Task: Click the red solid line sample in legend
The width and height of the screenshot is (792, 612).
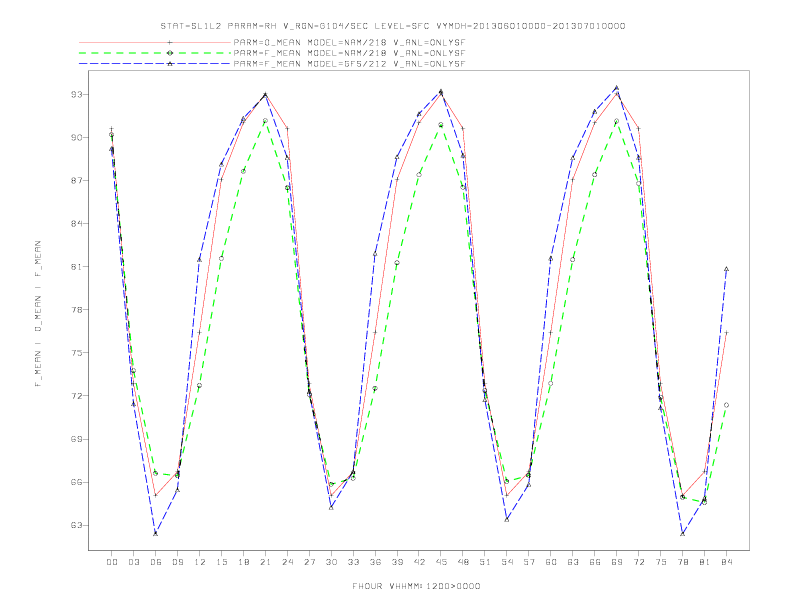Action: [155, 42]
